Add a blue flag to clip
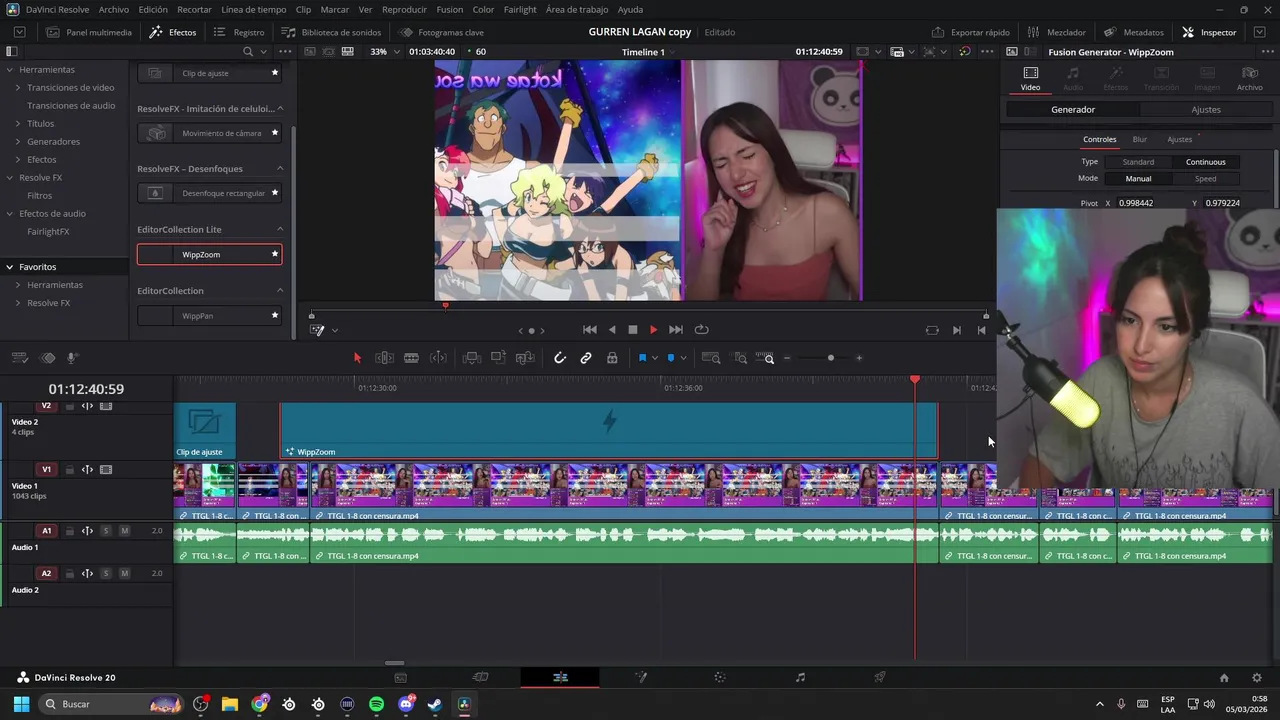Screen dimensions: 1280x720 (642, 358)
